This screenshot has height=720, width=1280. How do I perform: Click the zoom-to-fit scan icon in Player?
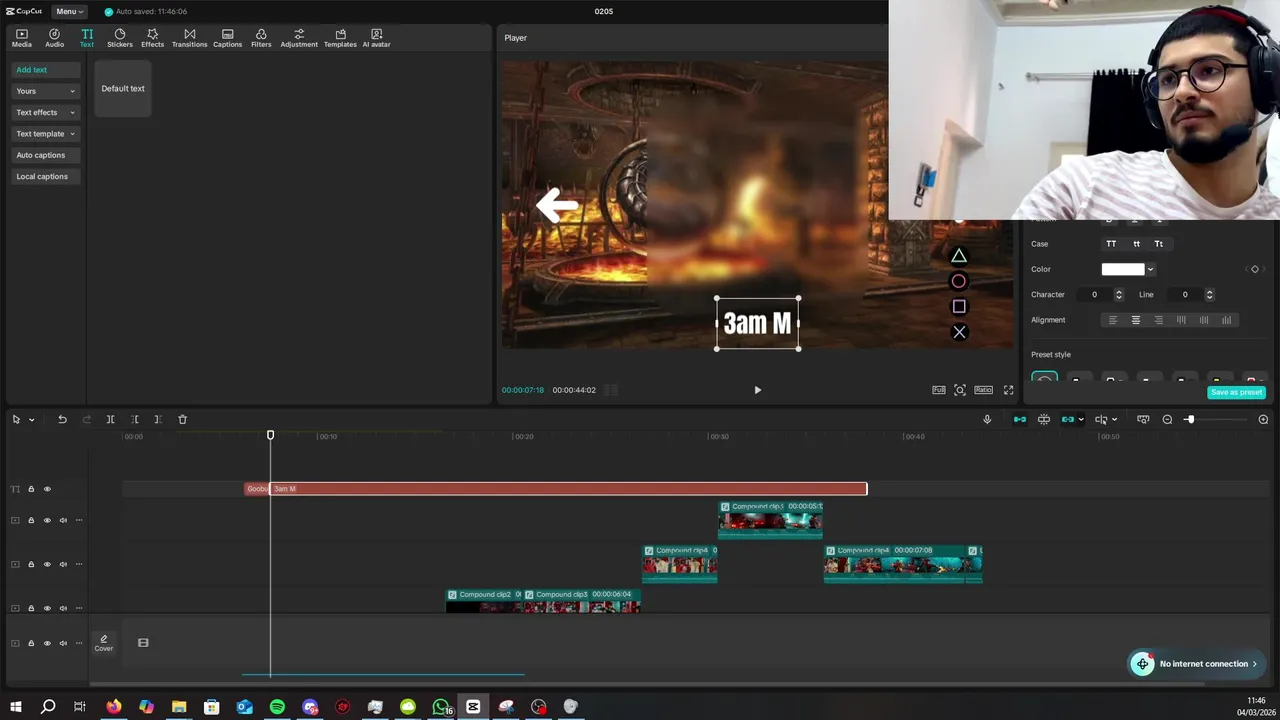click(960, 390)
